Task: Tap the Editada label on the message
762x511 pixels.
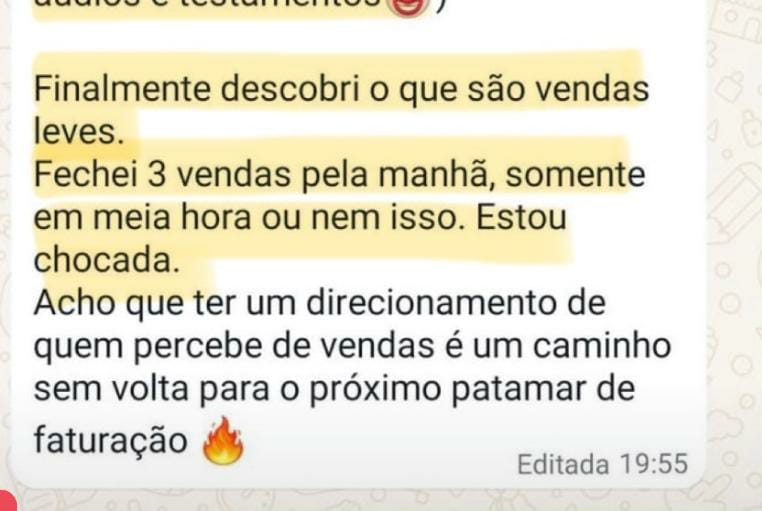Action: pos(563,464)
